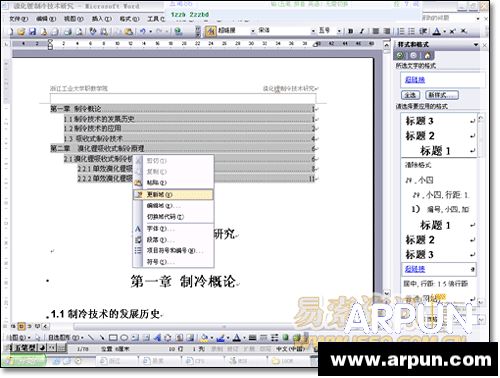The image size is (500, 378).
Task: Click the table of contents entry 第二章 溴化锂吸收式制冷原理
Action: click(x=182, y=148)
